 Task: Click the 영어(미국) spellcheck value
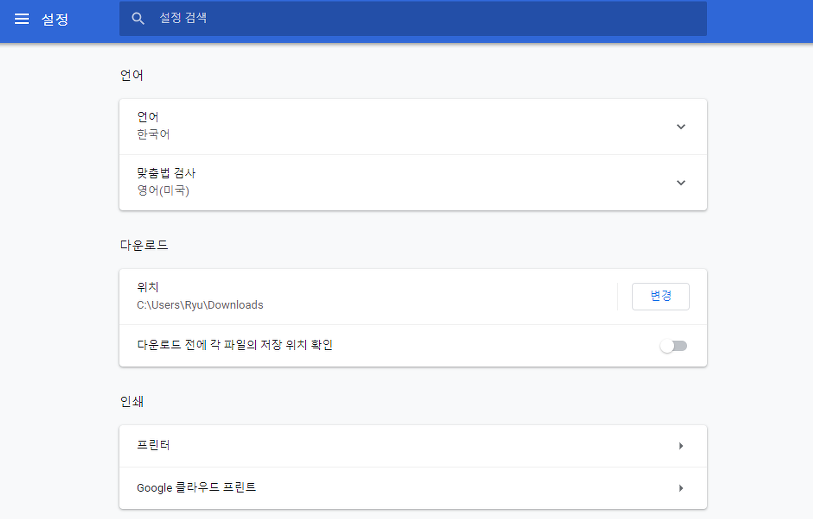pyautogui.click(x=163, y=190)
